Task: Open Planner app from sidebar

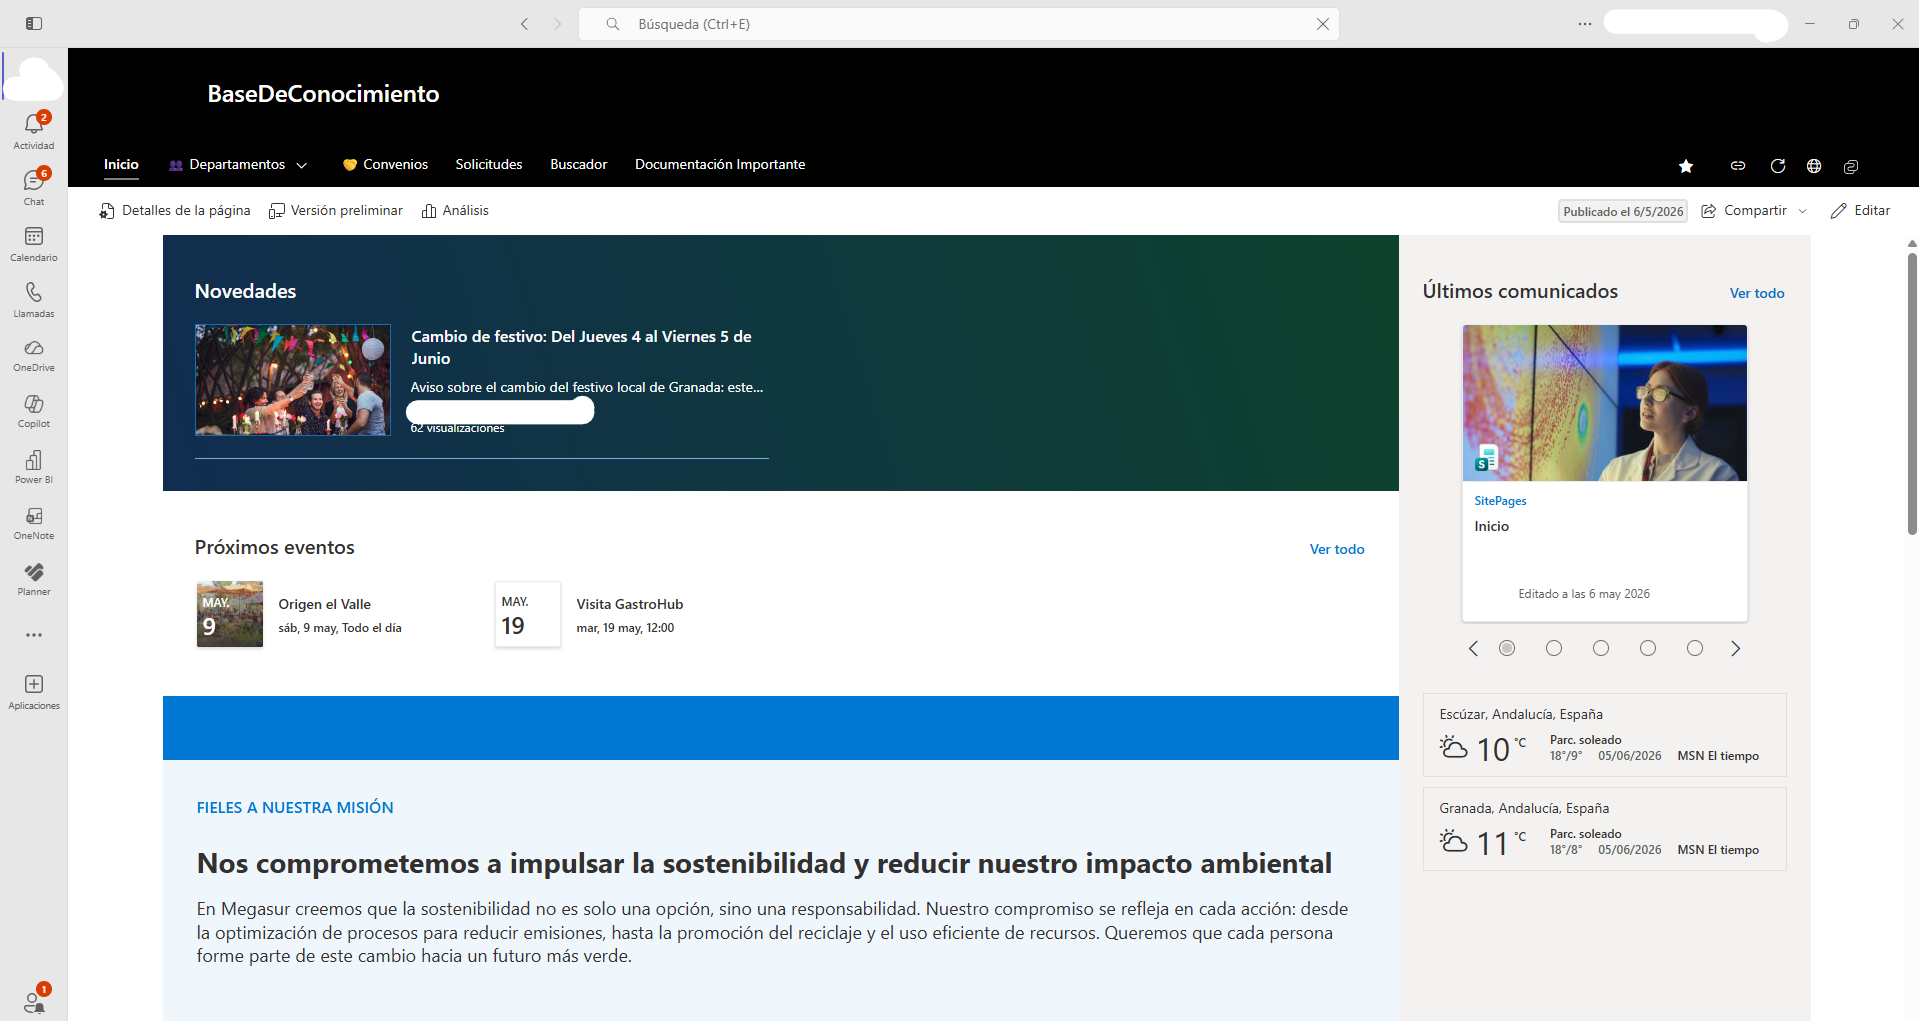Action: [x=34, y=578]
